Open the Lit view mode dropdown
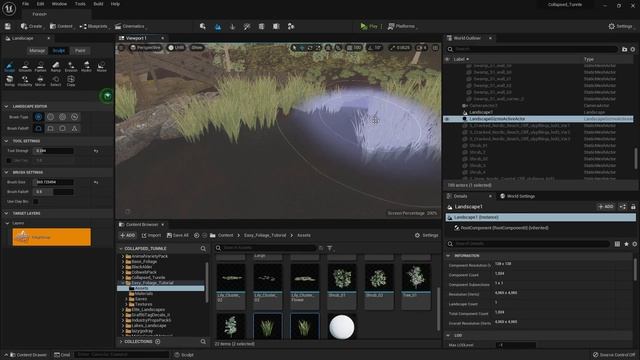 (x=176, y=48)
